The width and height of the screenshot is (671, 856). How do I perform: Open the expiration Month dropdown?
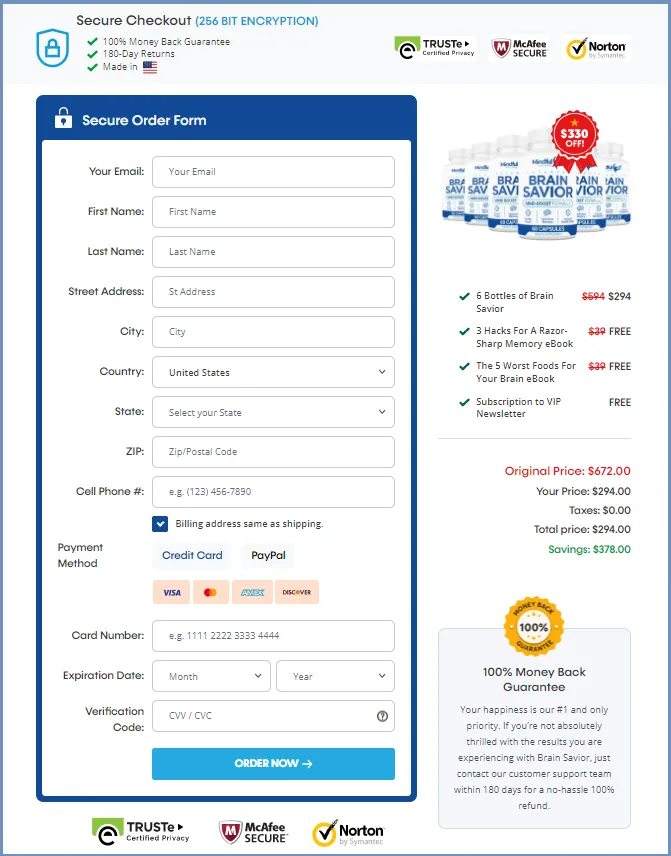(x=211, y=676)
